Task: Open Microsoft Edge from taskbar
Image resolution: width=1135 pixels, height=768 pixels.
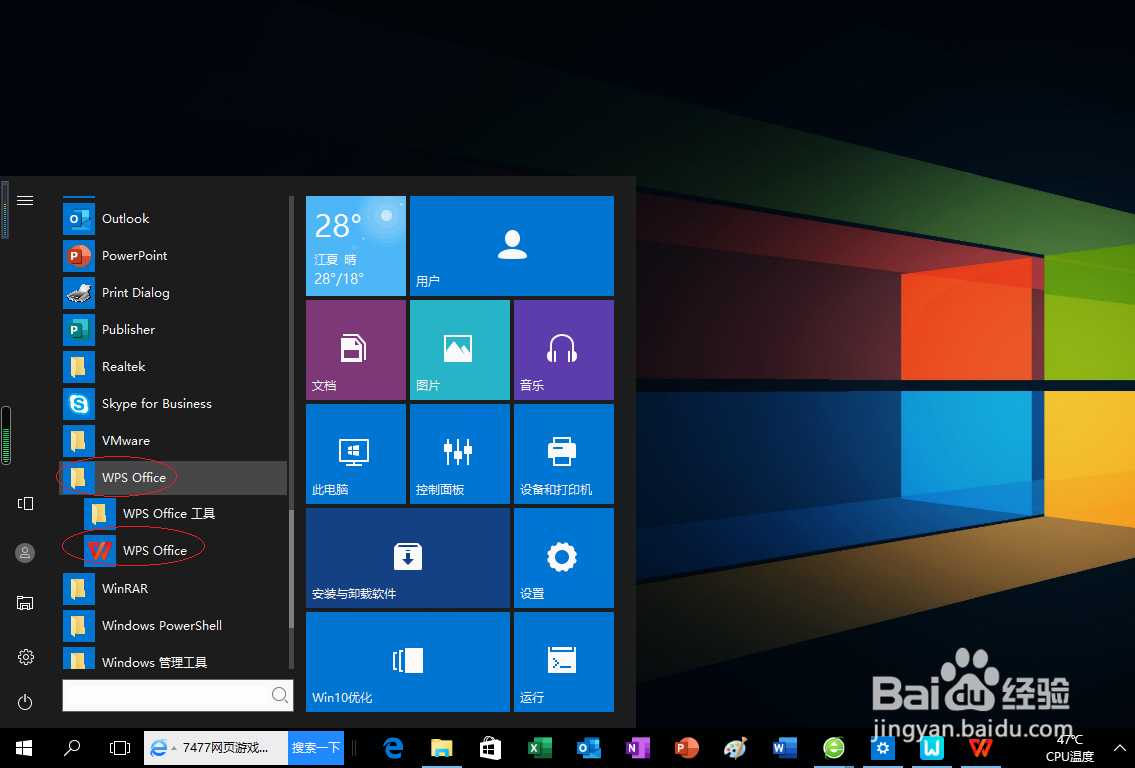Action: 393,748
